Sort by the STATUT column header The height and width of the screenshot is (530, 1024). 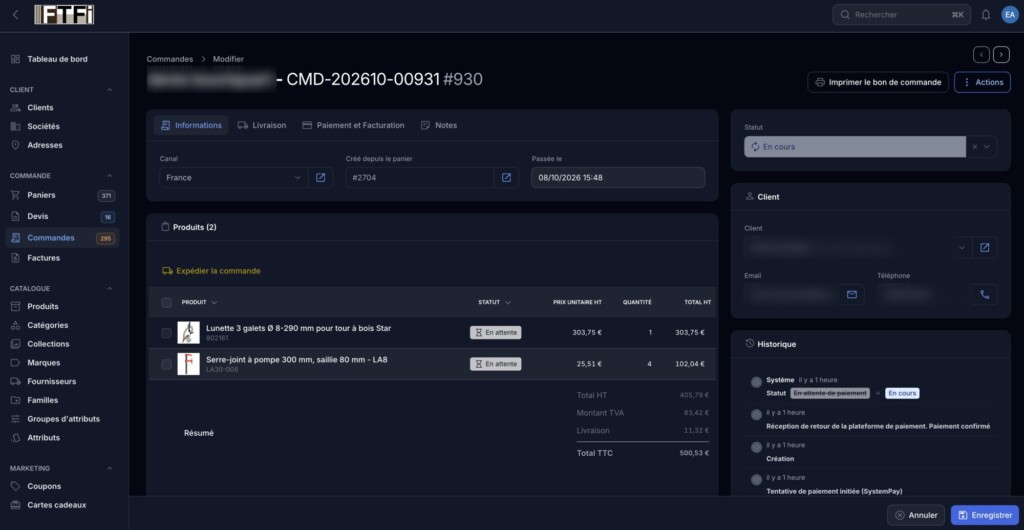(x=494, y=302)
